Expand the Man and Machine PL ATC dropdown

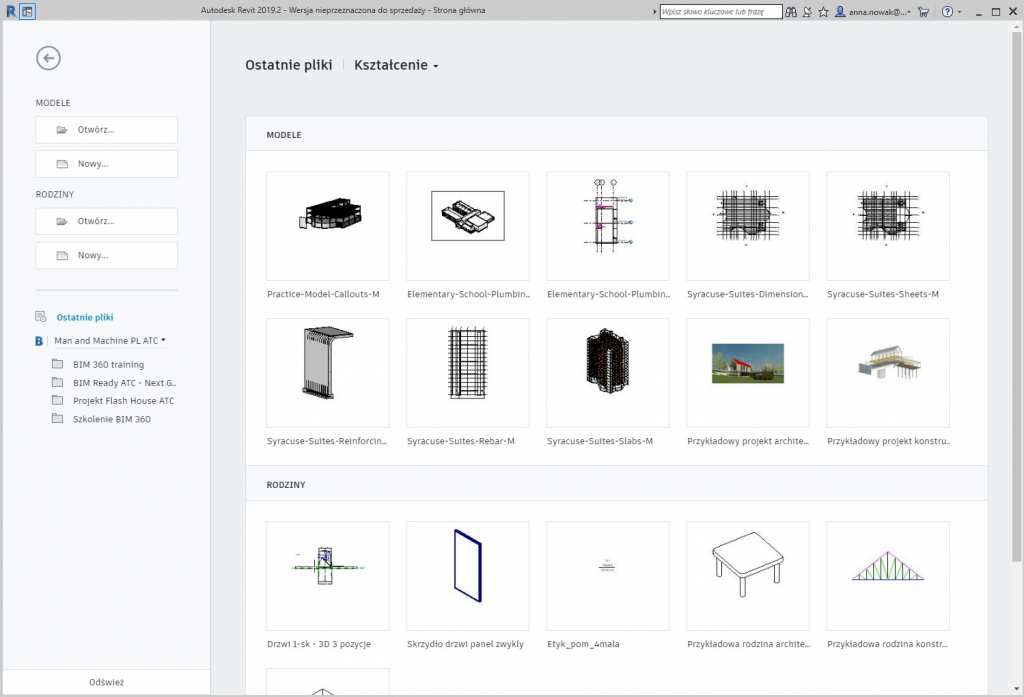click(109, 341)
